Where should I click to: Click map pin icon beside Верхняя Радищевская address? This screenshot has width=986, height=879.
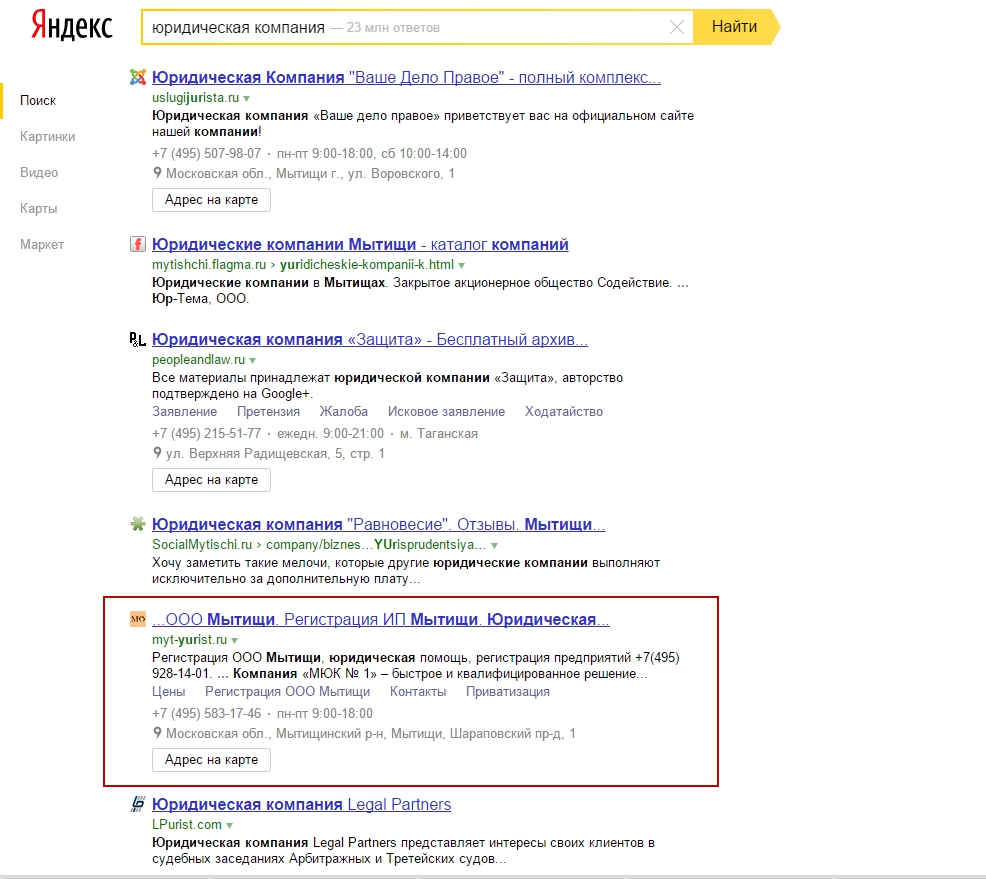(x=157, y=453)
